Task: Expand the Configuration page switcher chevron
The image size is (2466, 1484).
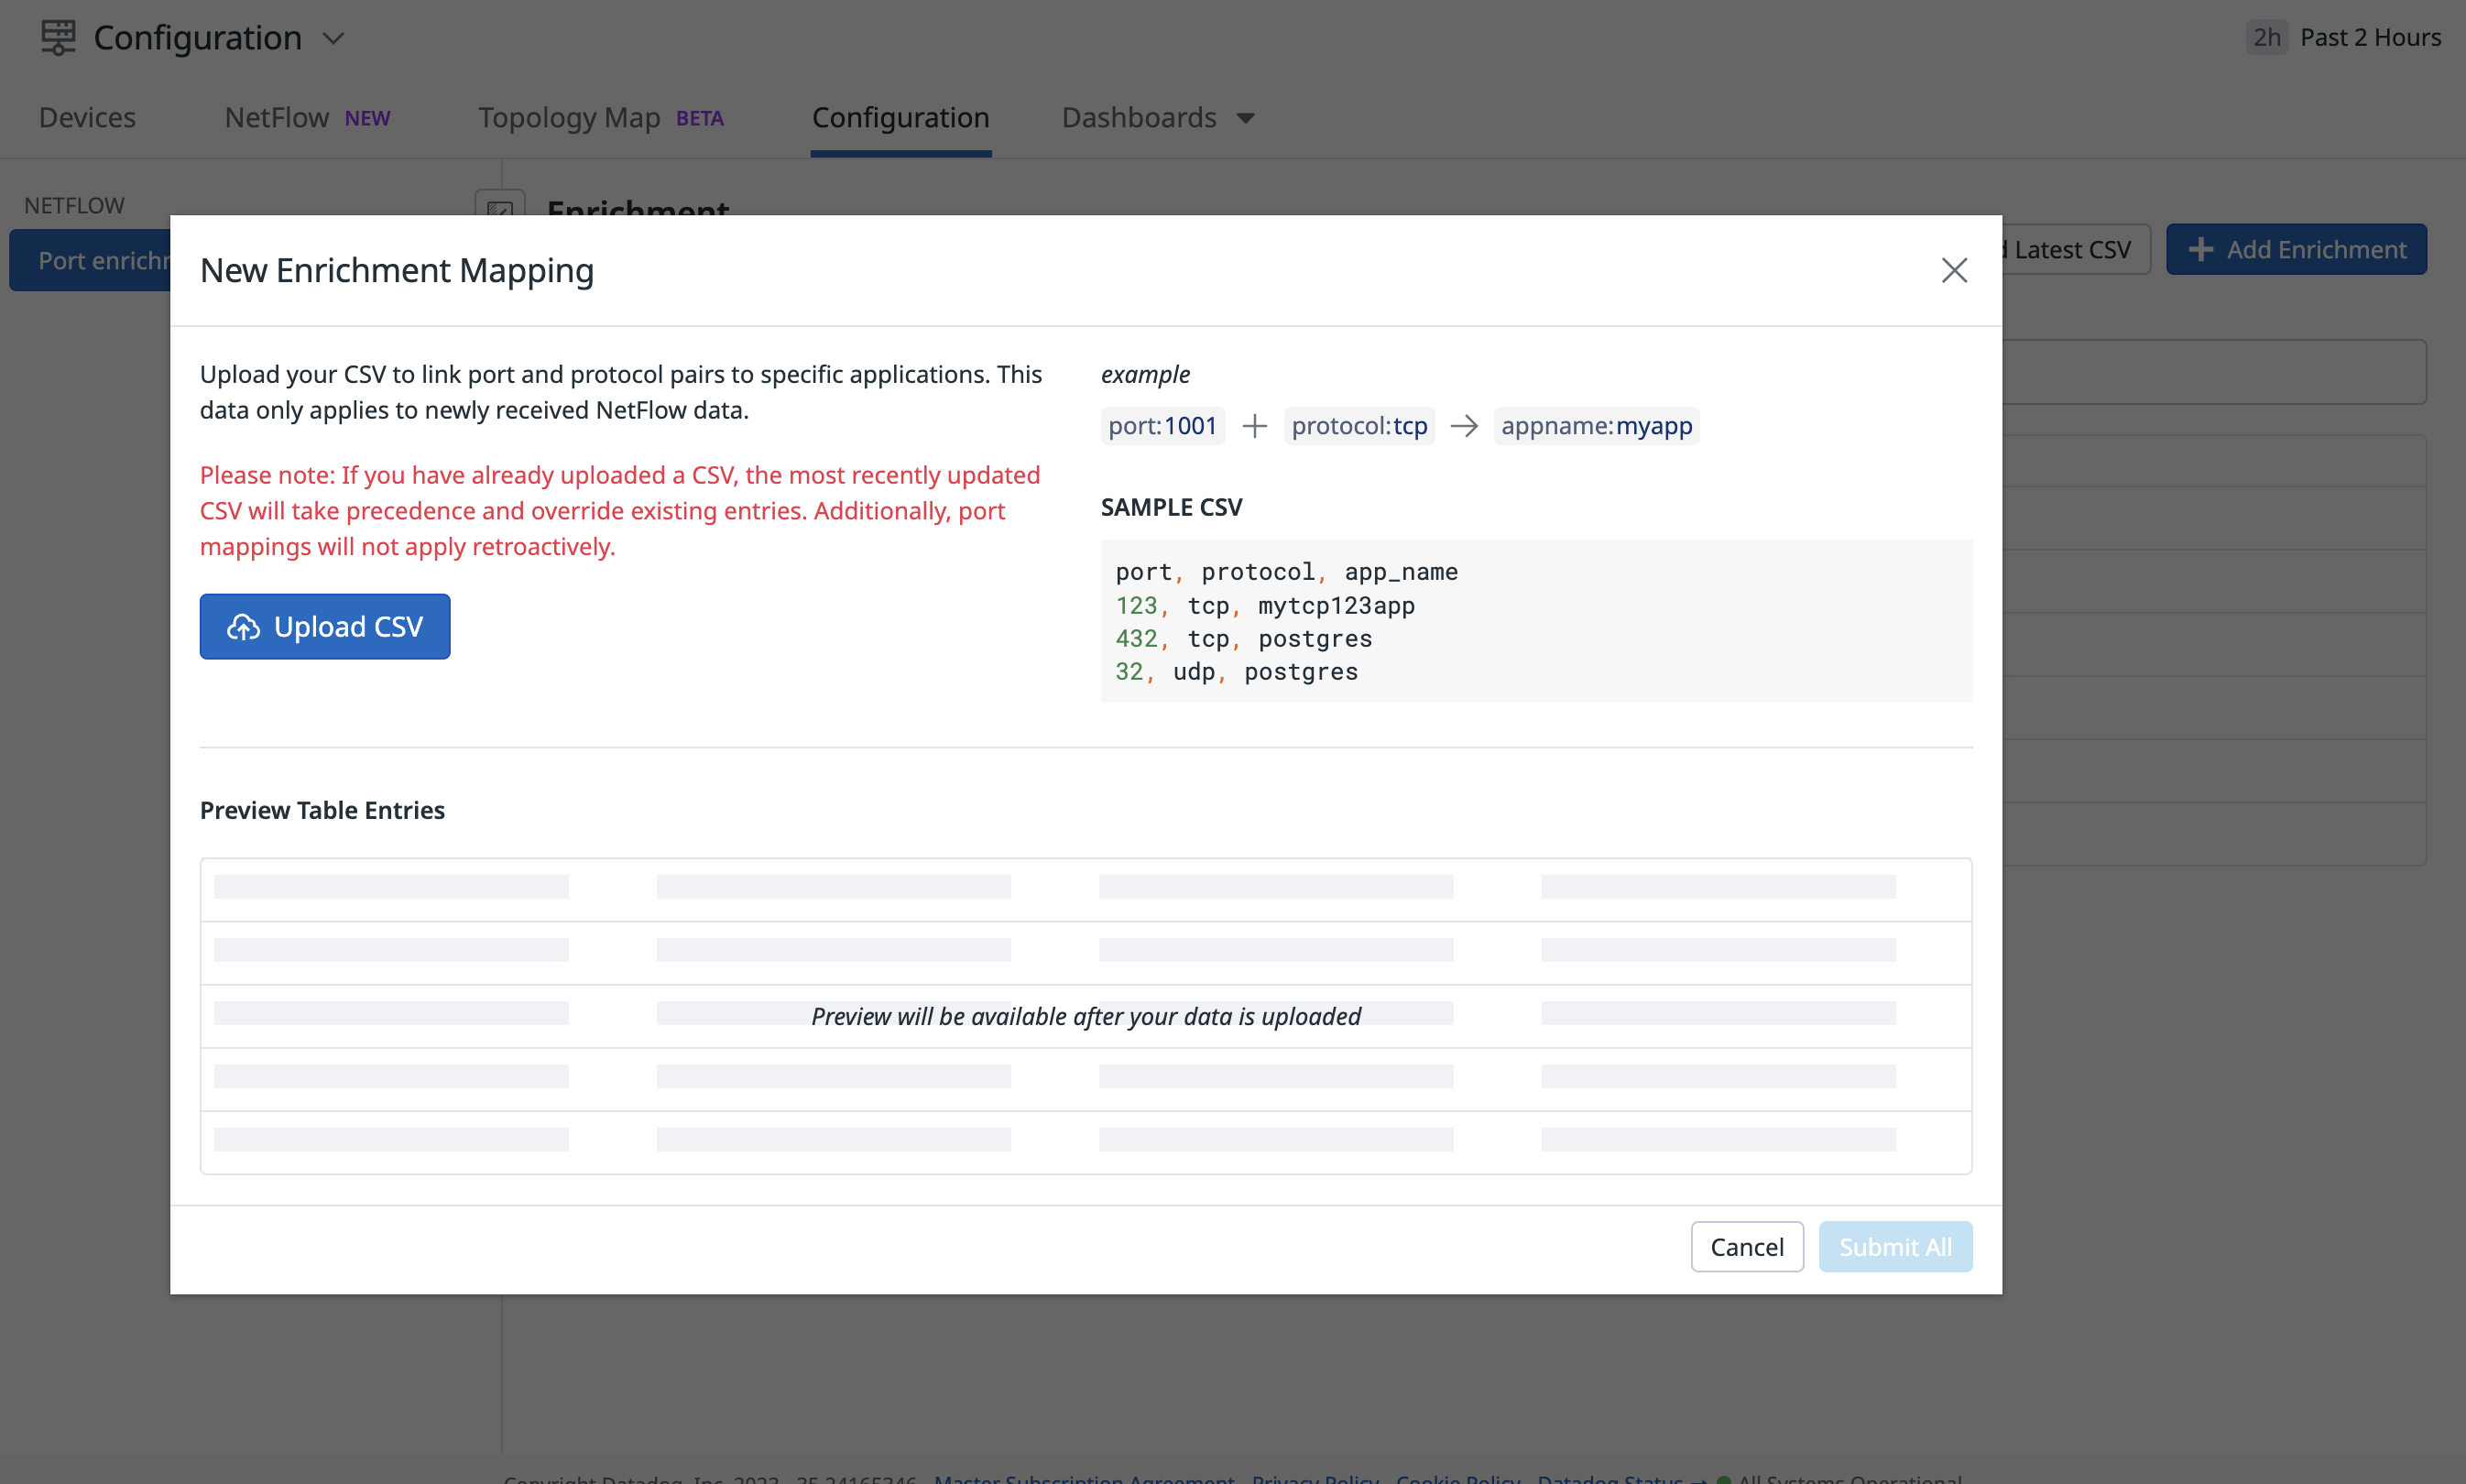Action: [334, 38]
